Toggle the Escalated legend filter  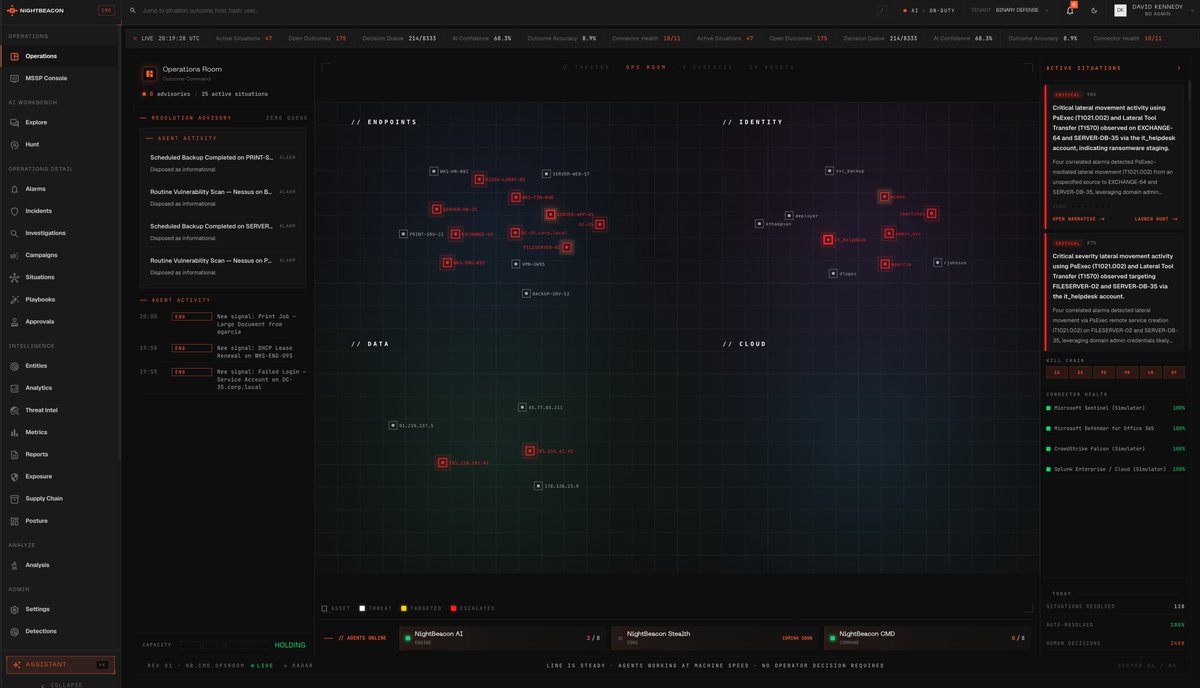pyautogui.click(x=472, y=608)
